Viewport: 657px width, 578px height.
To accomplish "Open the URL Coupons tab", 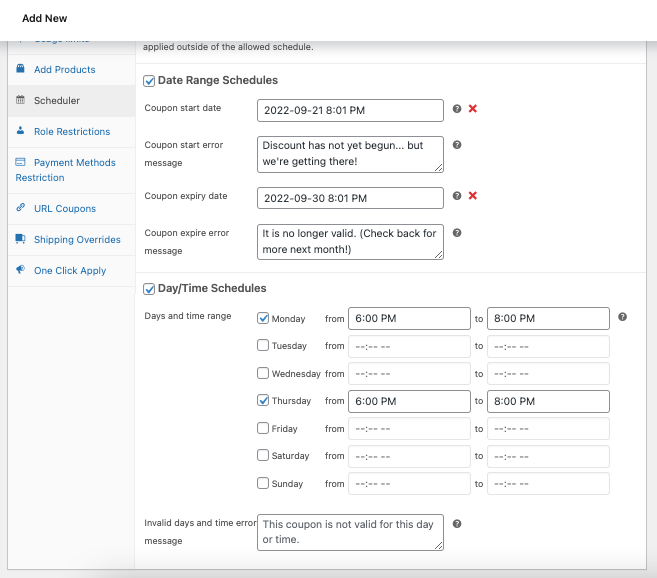I will point(71,209).
